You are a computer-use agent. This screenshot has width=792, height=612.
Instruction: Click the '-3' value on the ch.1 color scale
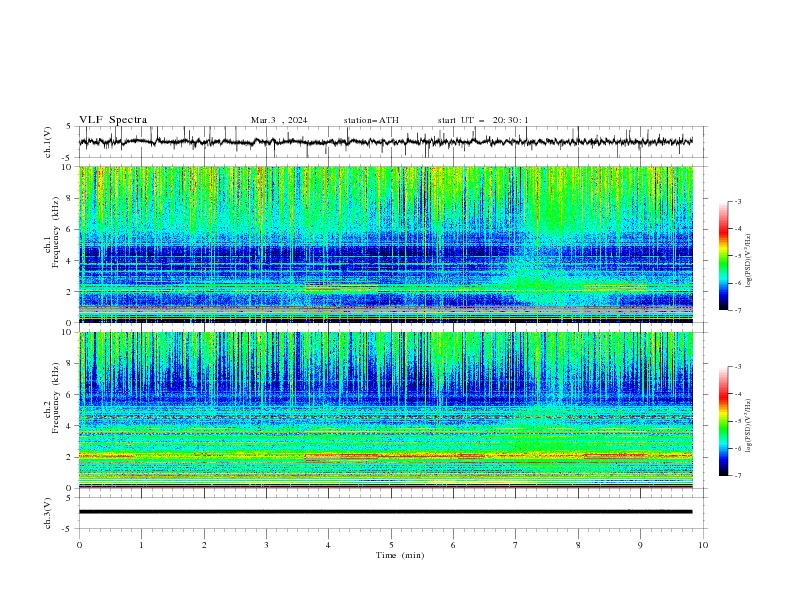(x=737, y=201)
